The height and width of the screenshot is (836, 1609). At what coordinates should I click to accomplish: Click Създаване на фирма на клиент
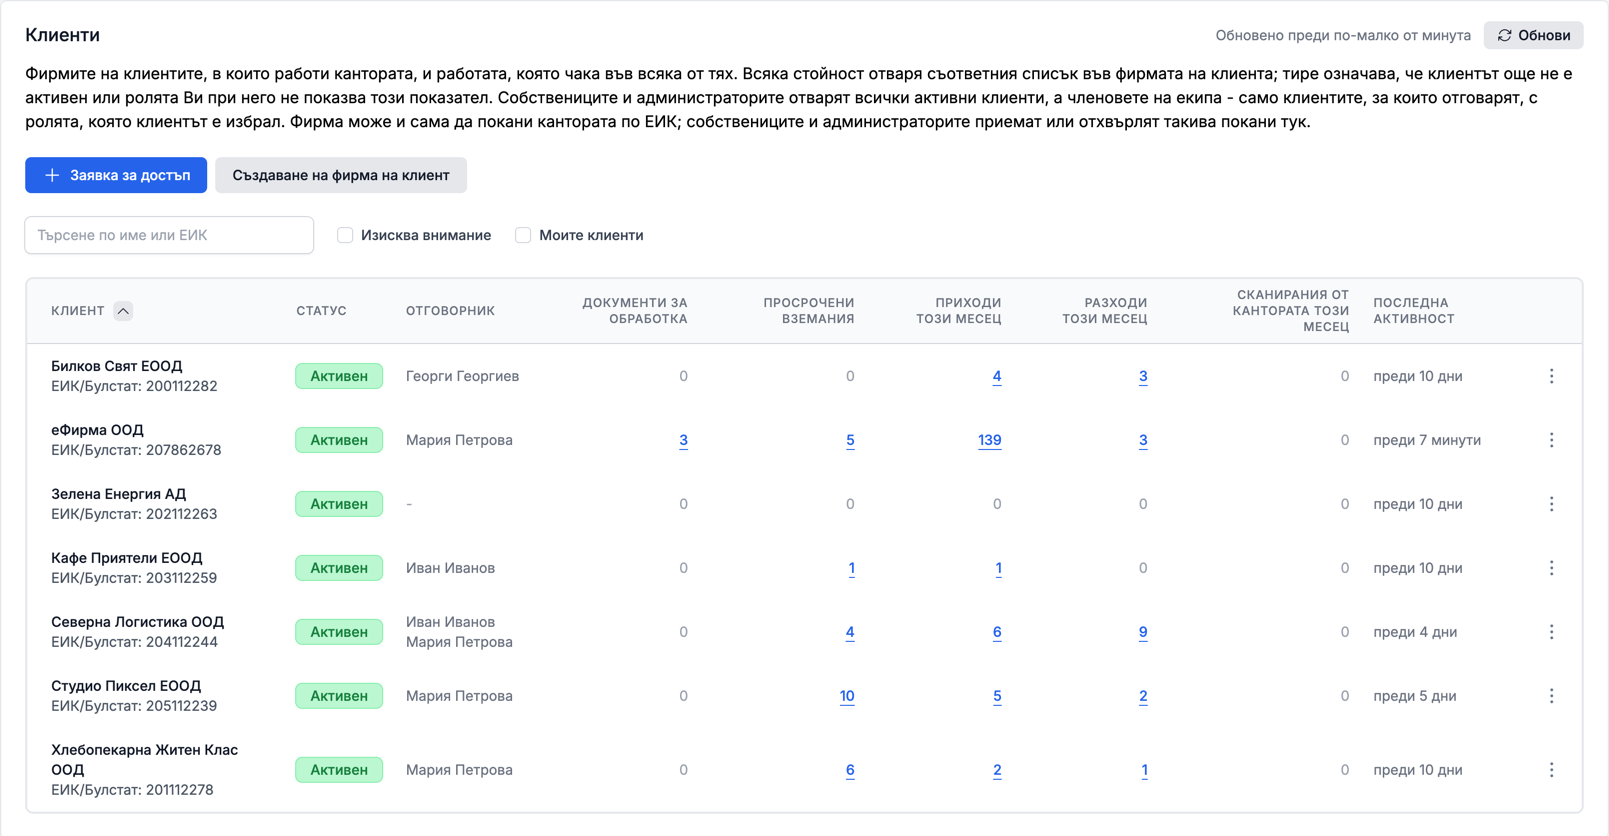point(341,175)
